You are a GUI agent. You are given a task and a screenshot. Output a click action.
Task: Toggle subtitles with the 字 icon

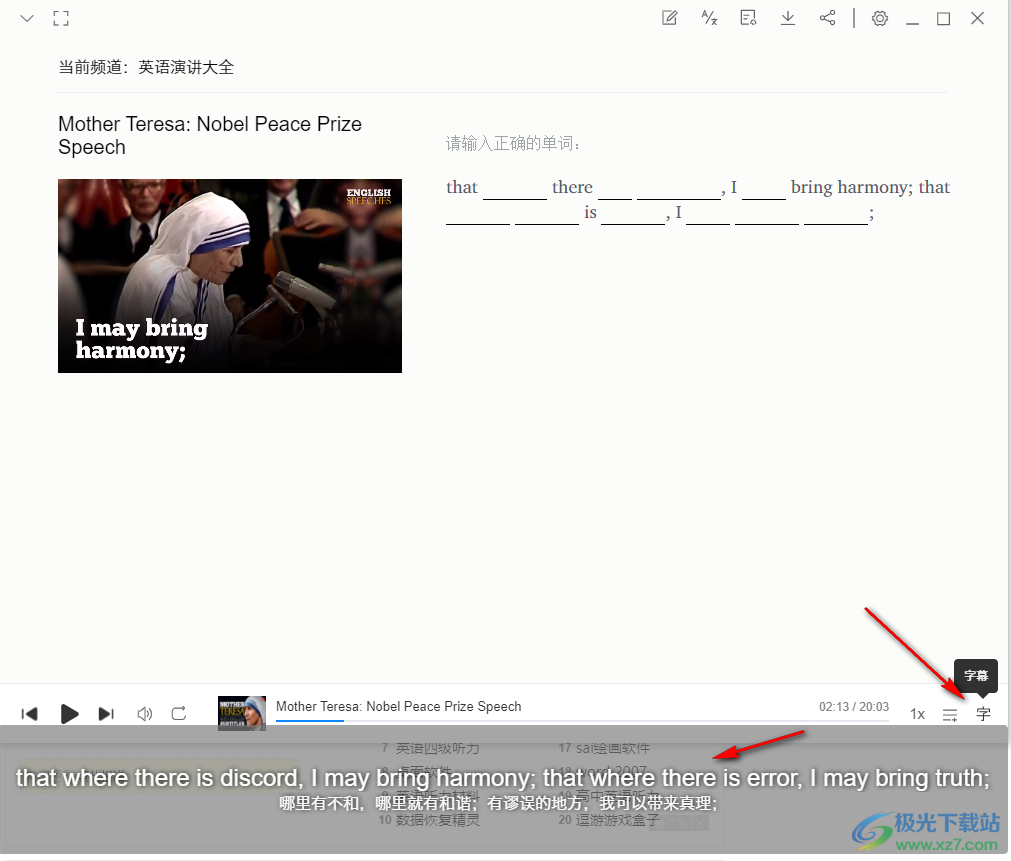coord(983,714)
